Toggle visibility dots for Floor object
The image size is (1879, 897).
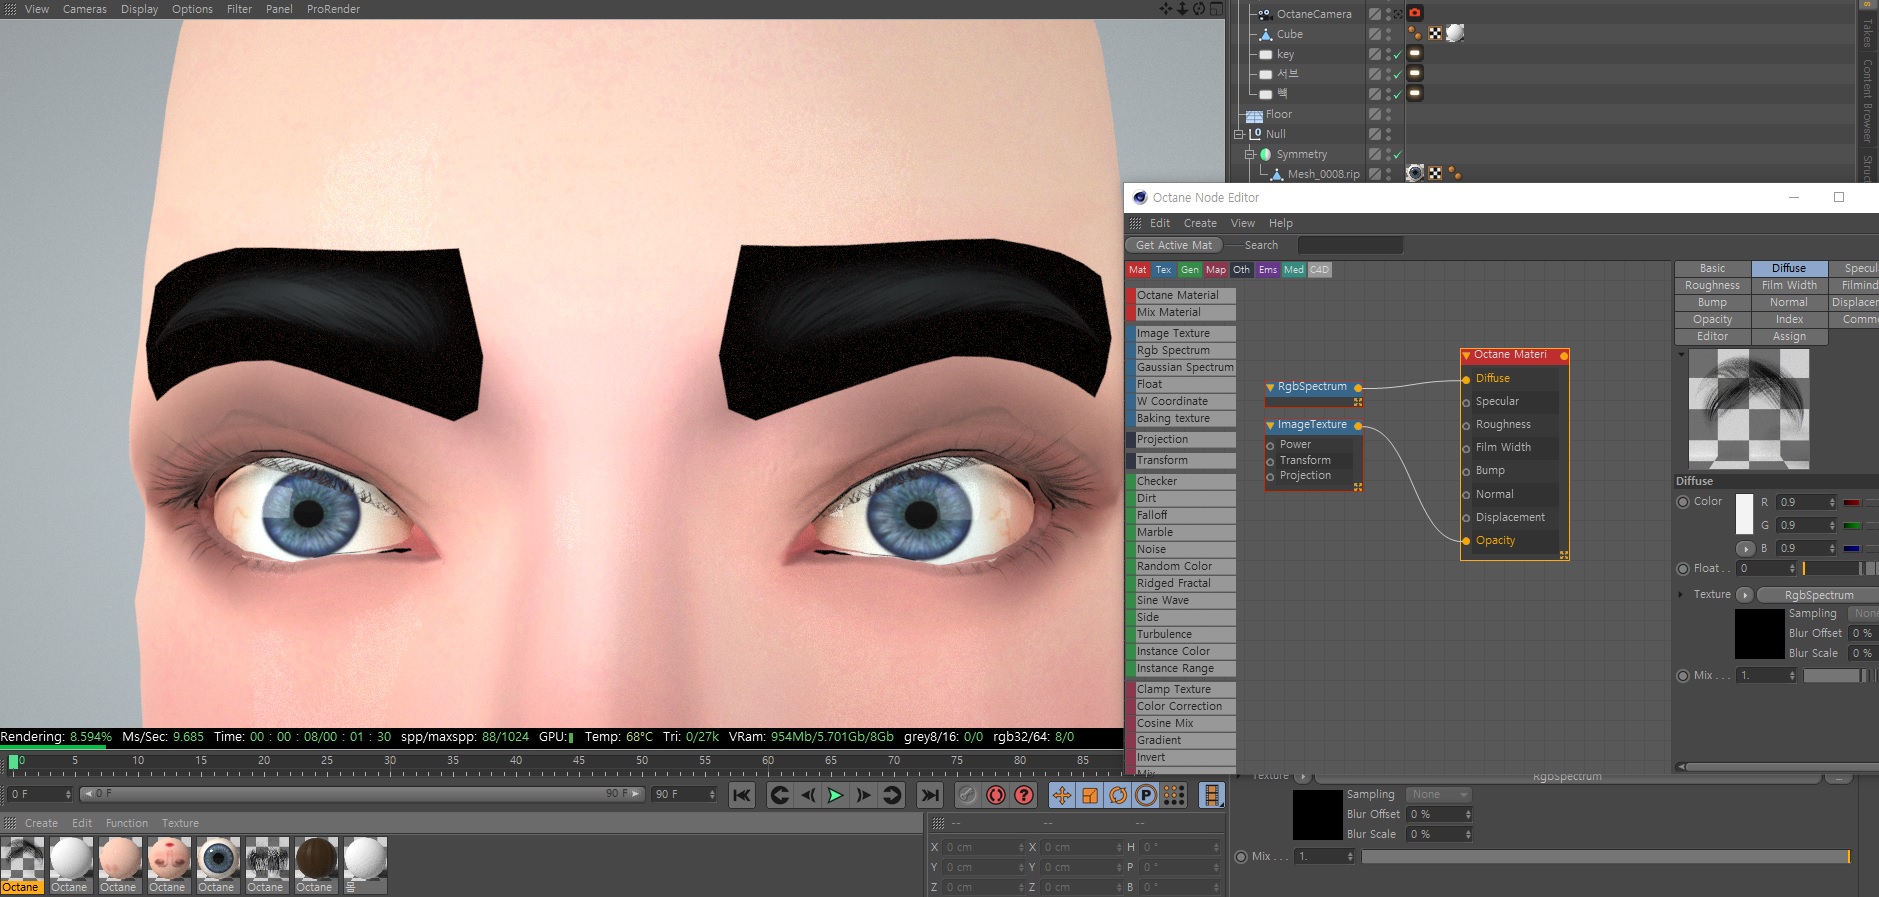(x=1388, y=114)
